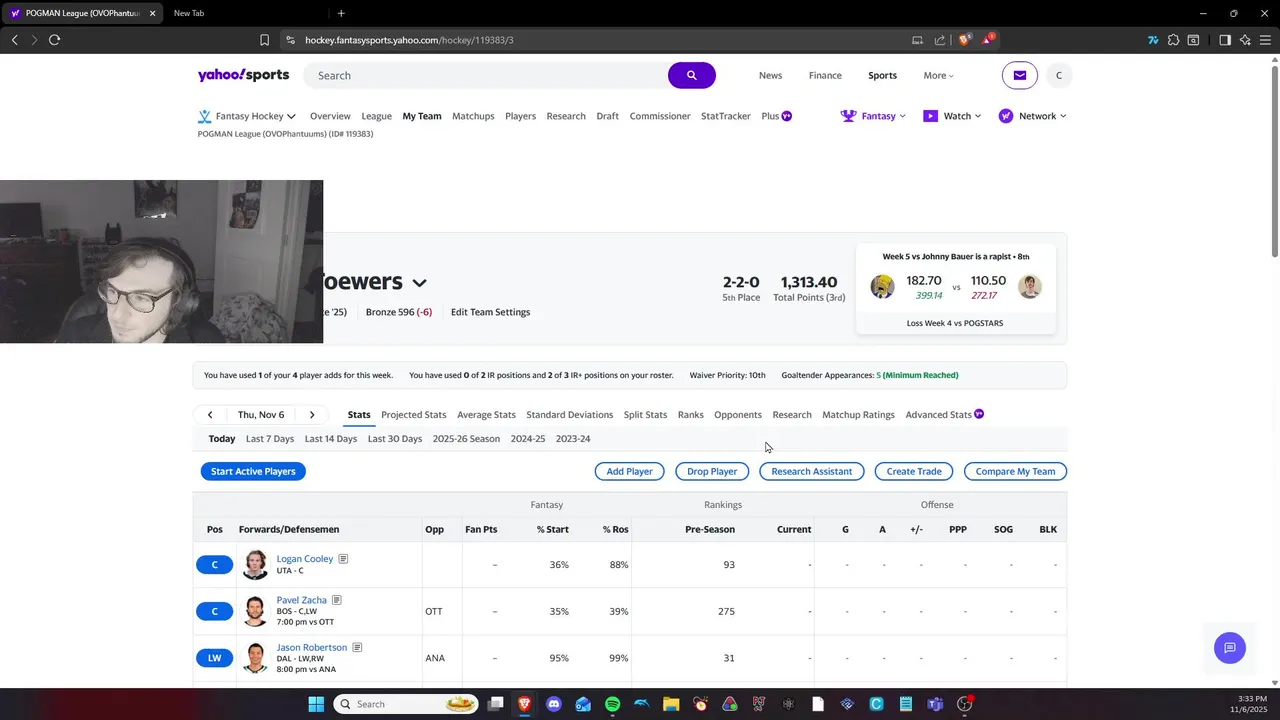Open Edit Team Settings link
The width and height of the screenshot is (1280, 720).
490,312
